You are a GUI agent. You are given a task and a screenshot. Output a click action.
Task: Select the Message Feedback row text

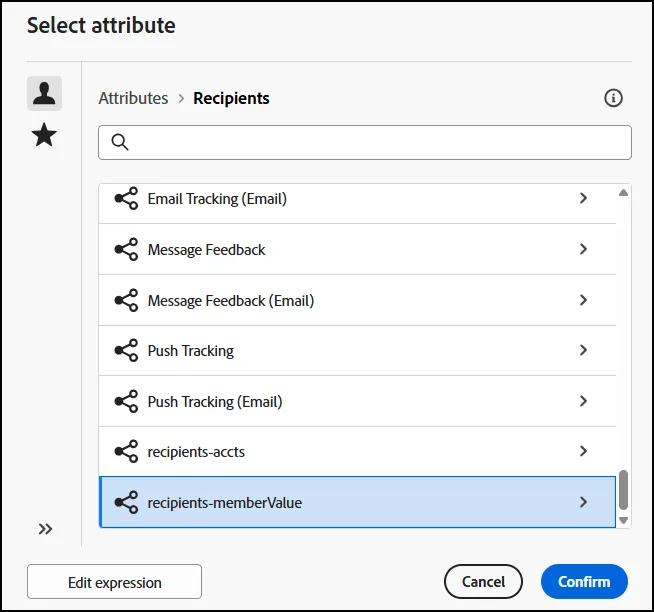click(x=206, y=249)
